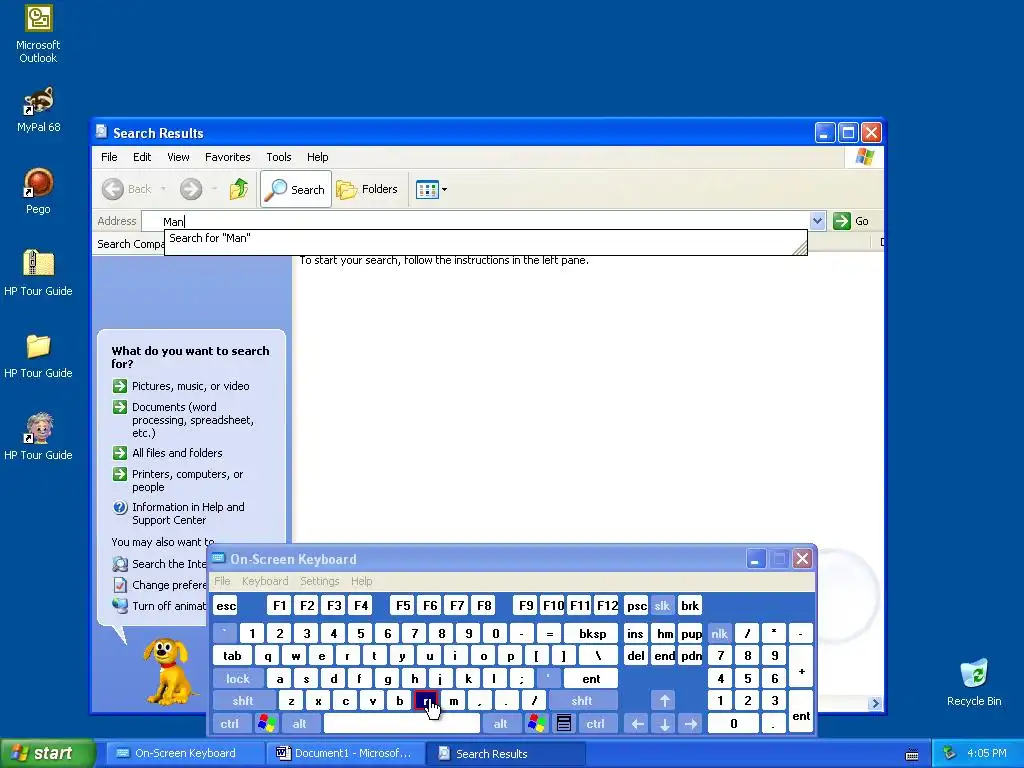The width and height of the screenshot is (1024, 768).
Task: Click the esc key on On-Screen Keyboard
Action: tap(226, 606)
